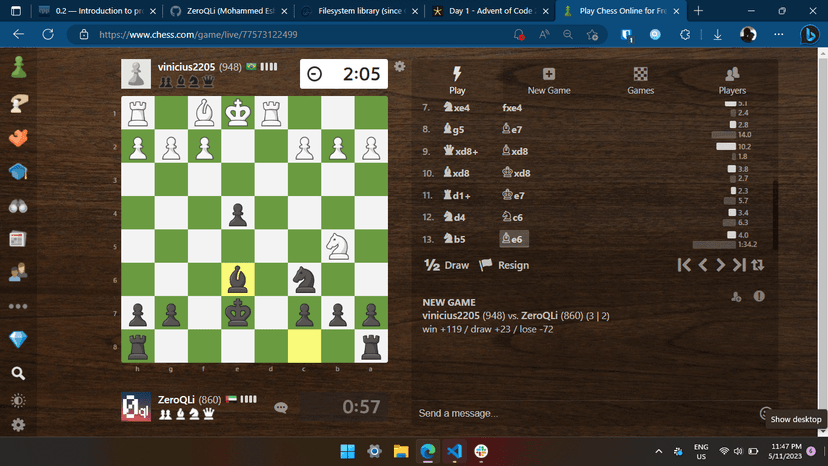Click the Send a message input field

[580, 413]
